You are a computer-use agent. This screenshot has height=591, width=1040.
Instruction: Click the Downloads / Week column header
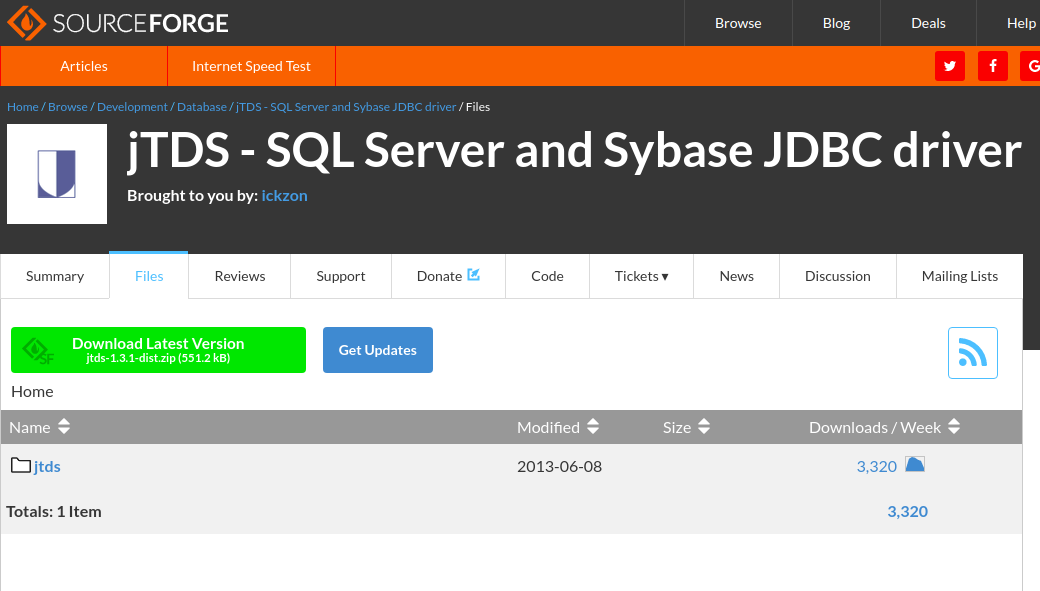tap(875, 427)
